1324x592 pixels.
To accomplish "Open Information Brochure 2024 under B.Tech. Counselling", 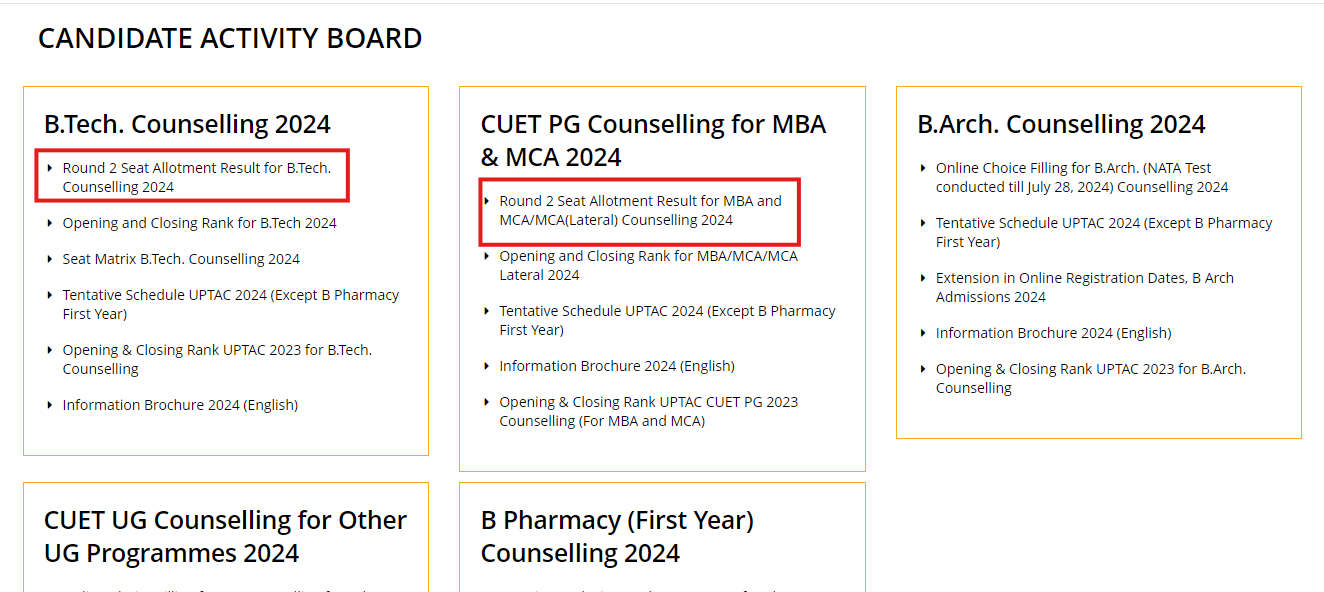I will pos(180,405).
